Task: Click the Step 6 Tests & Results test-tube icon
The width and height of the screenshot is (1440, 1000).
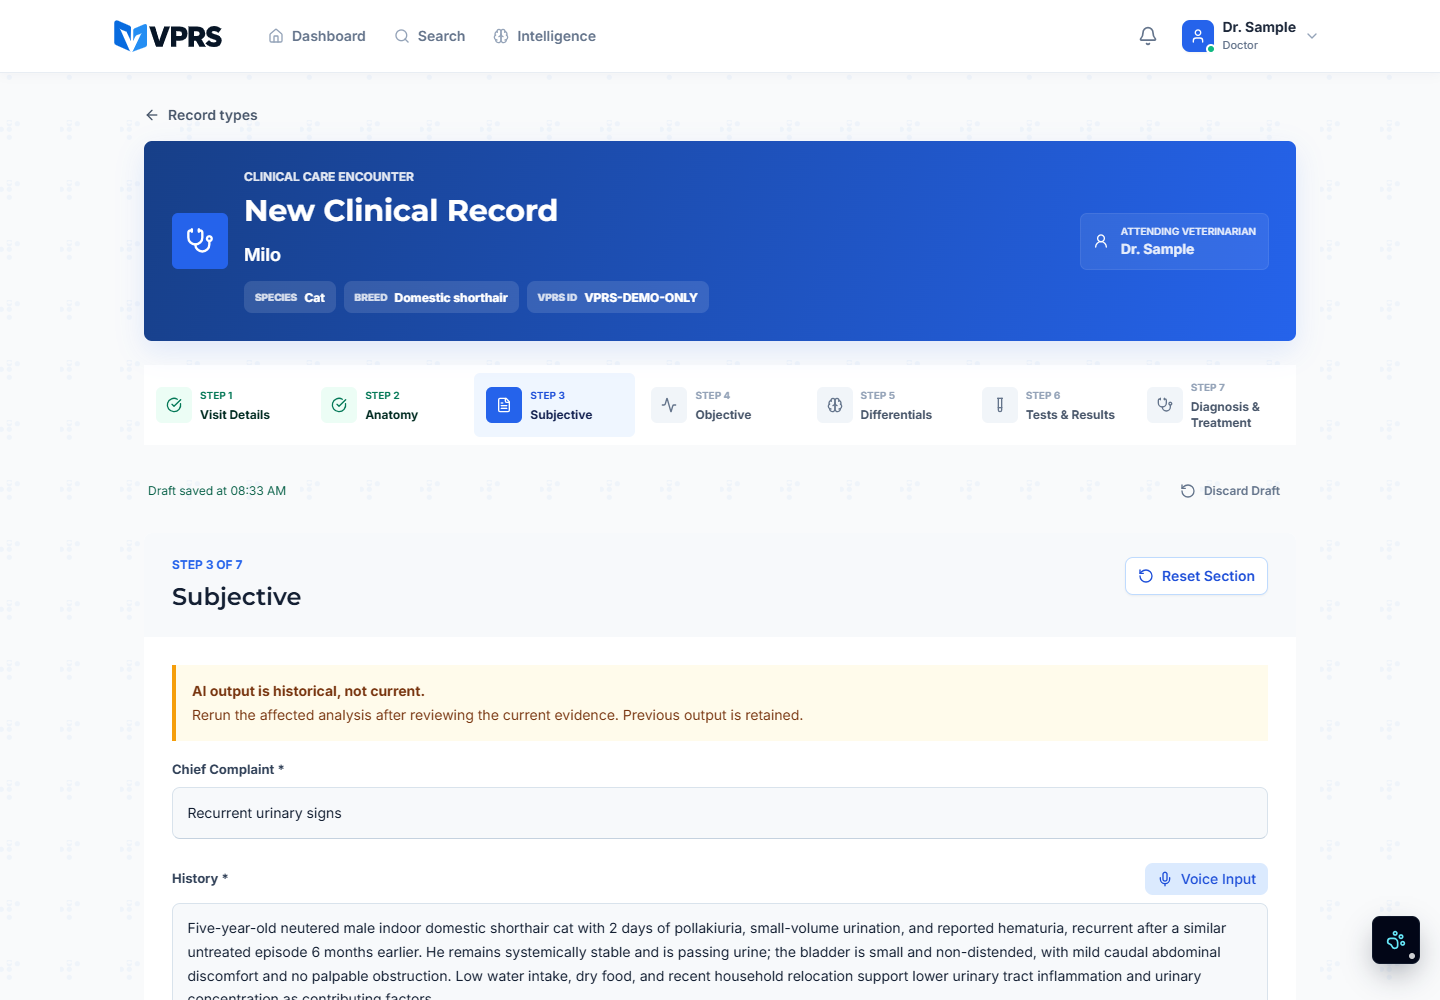Action: [x=1000, y=405]
